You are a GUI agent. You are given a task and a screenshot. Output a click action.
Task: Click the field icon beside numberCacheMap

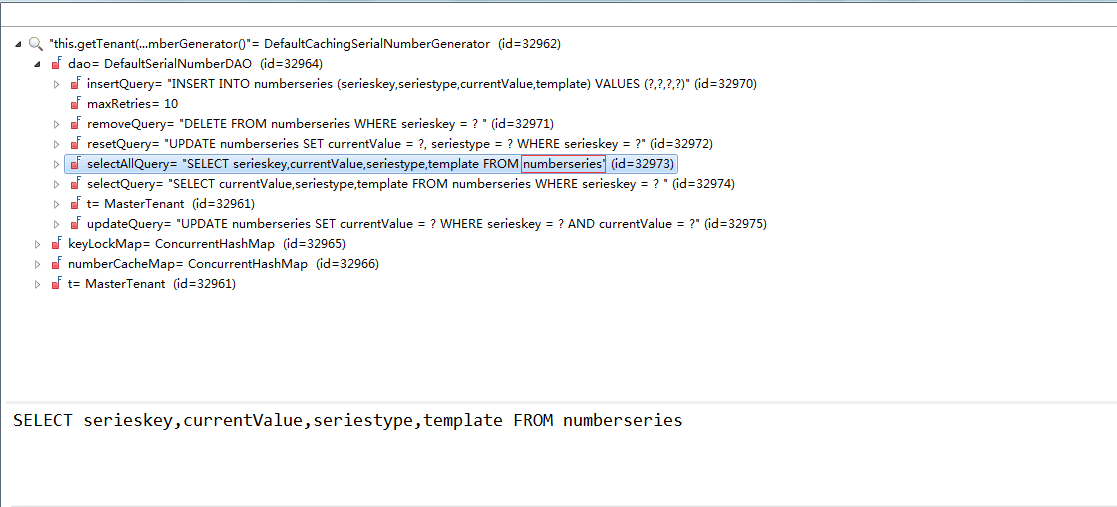(56, 263)
